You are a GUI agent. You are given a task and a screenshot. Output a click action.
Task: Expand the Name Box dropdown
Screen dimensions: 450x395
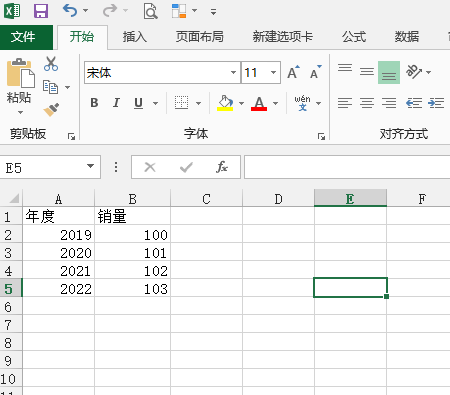click(x=90, y=166)
